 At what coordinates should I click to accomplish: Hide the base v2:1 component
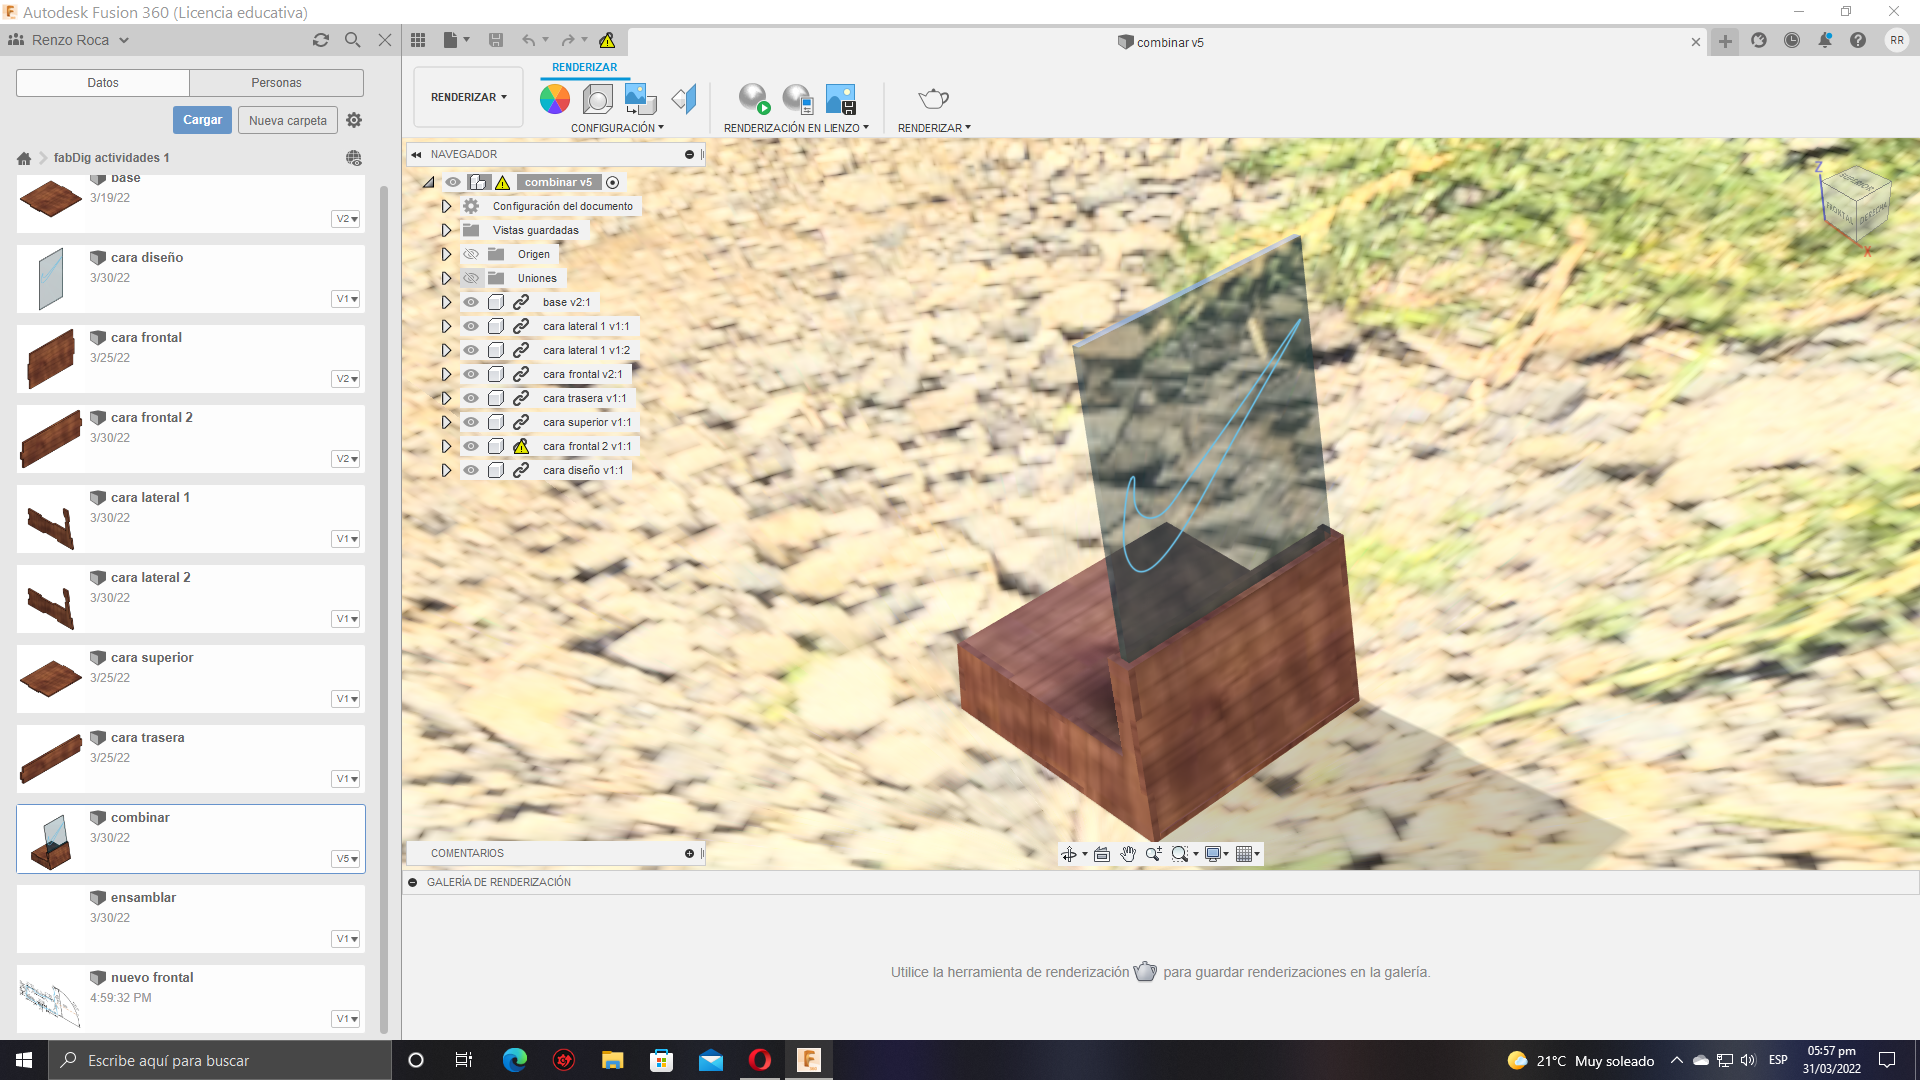(x=471, y=302)
